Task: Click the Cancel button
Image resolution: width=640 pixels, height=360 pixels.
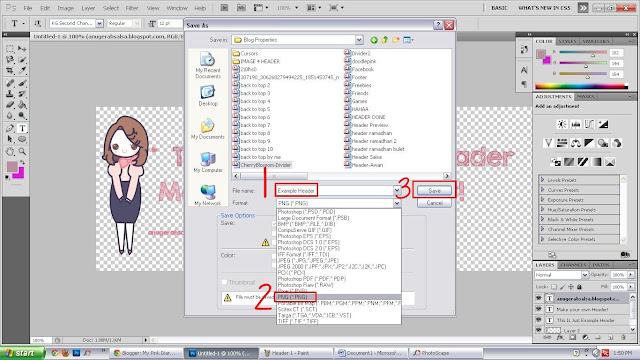Action: (x=434, y=203)
